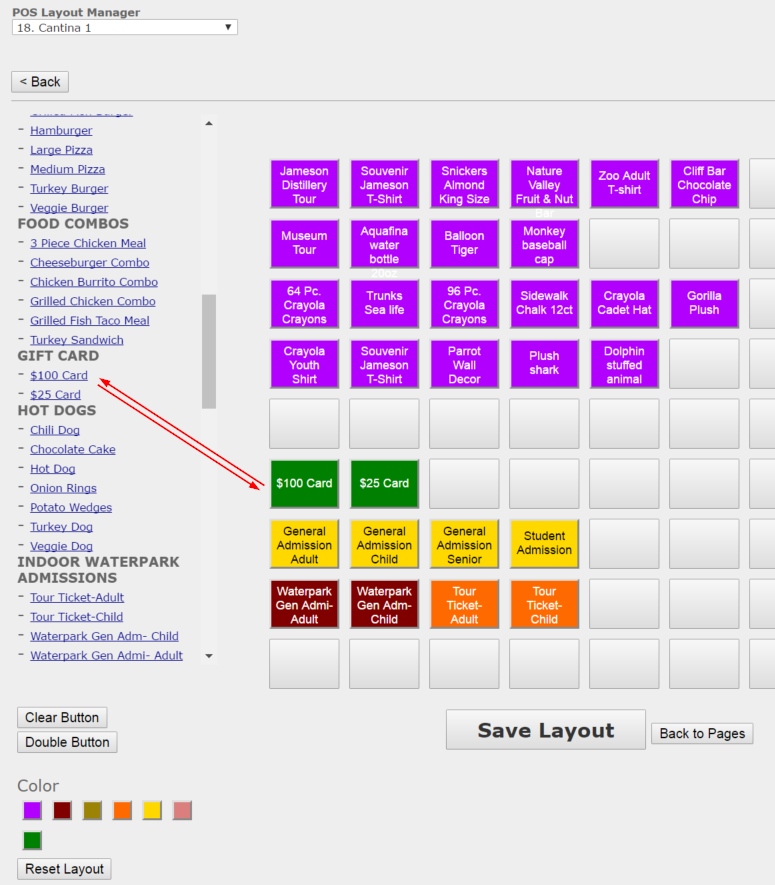Open the Cantina 1 layout dropdown
The height and width of the screenshot is (885, 775).
pyautogui.click(x=125, y=28)
